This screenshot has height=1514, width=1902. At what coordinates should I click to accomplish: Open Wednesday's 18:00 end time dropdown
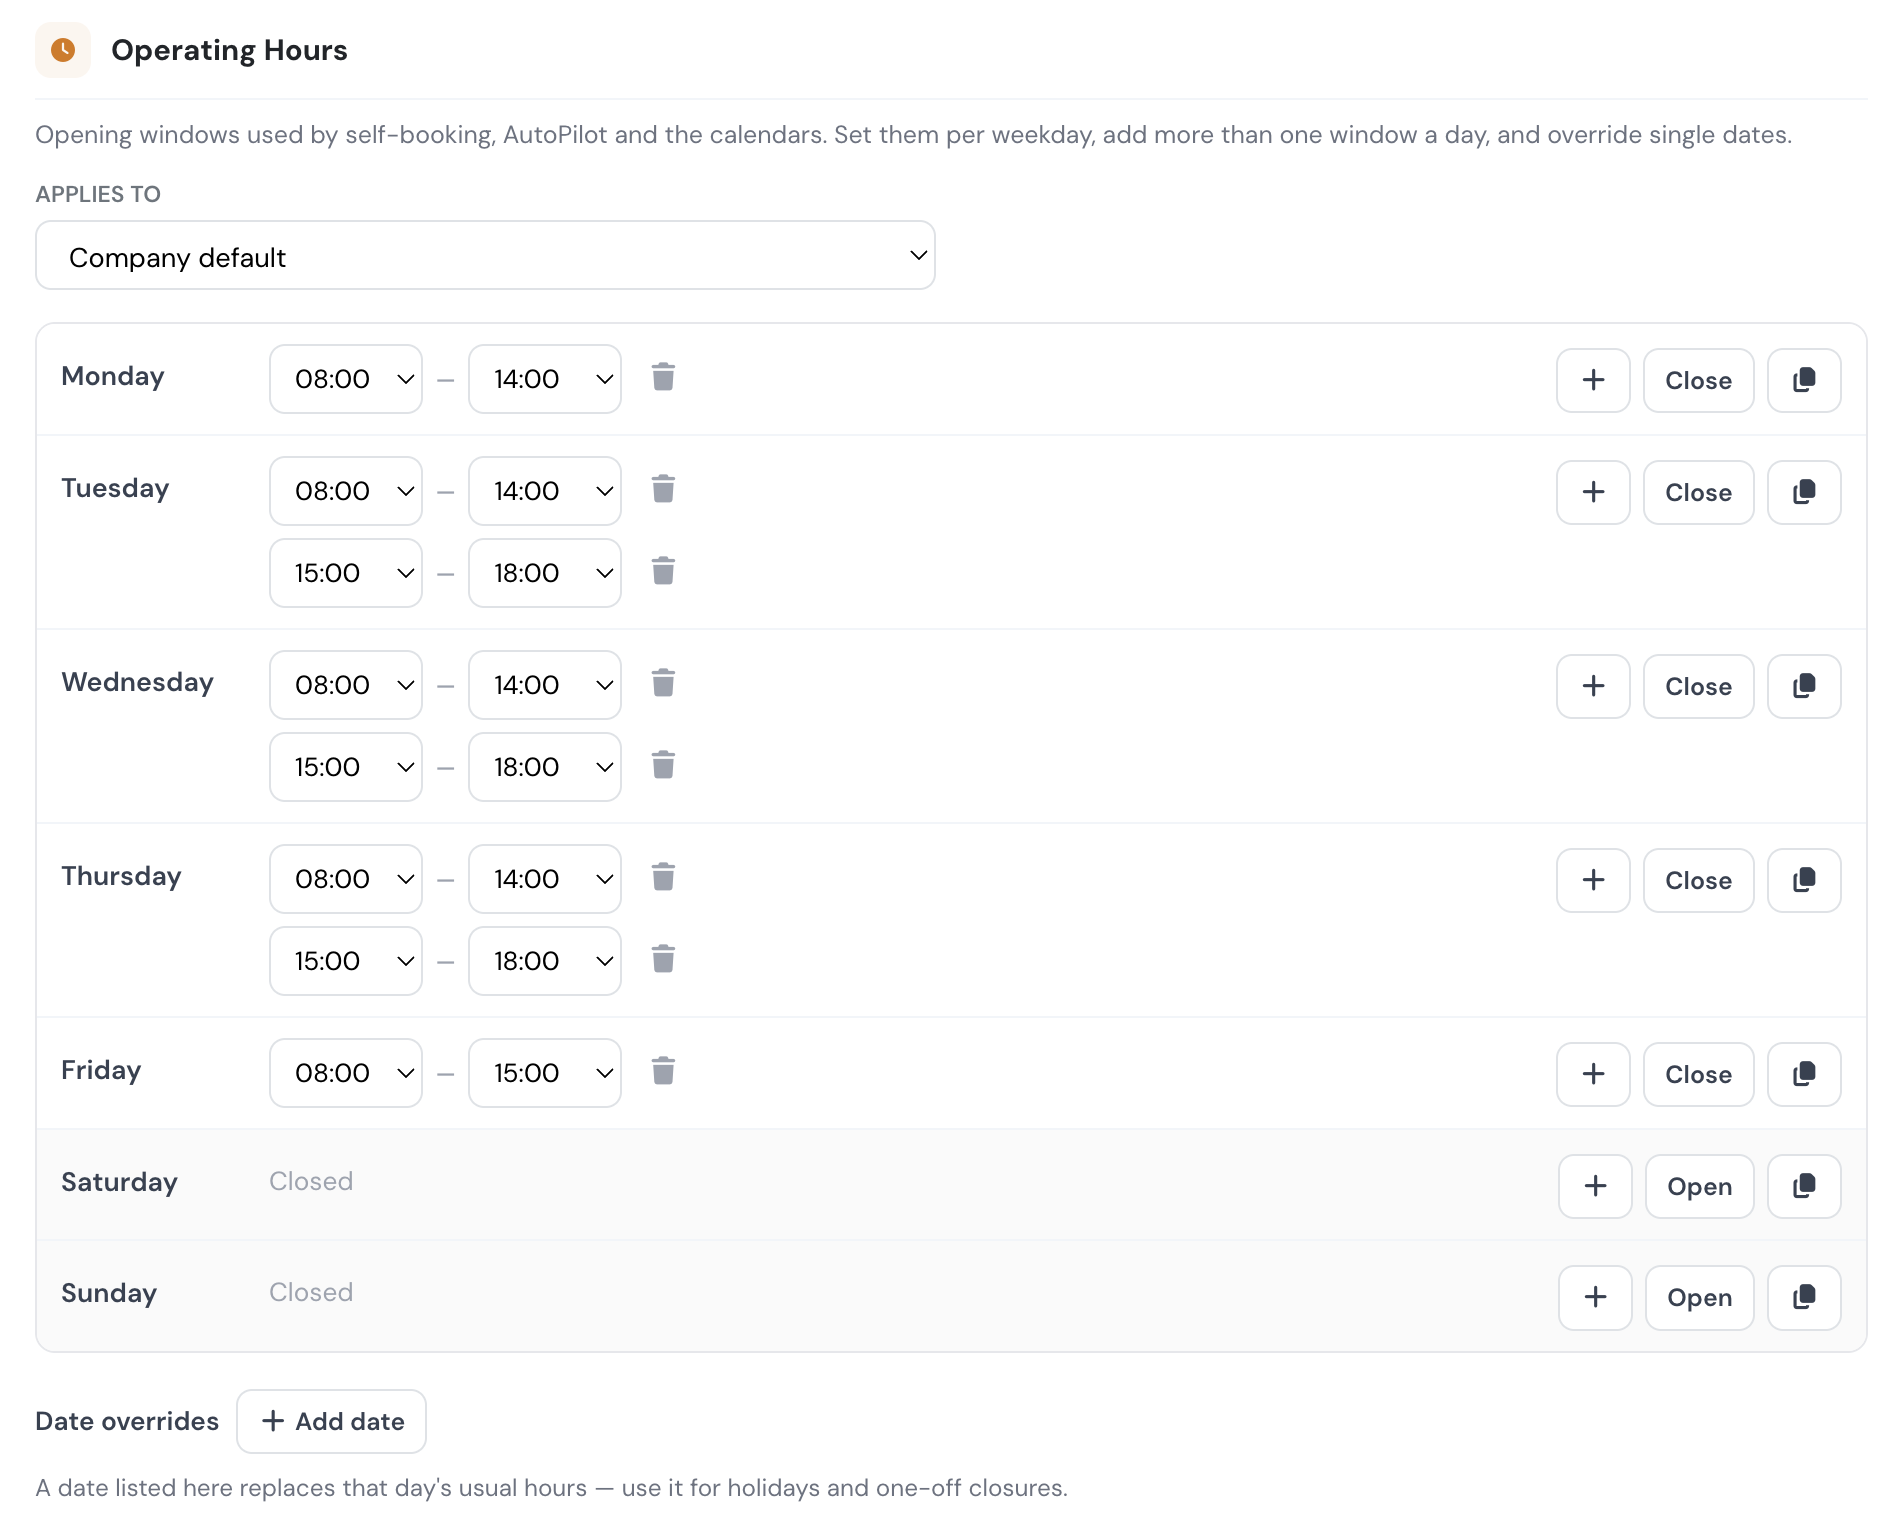[x=545, y=767]
